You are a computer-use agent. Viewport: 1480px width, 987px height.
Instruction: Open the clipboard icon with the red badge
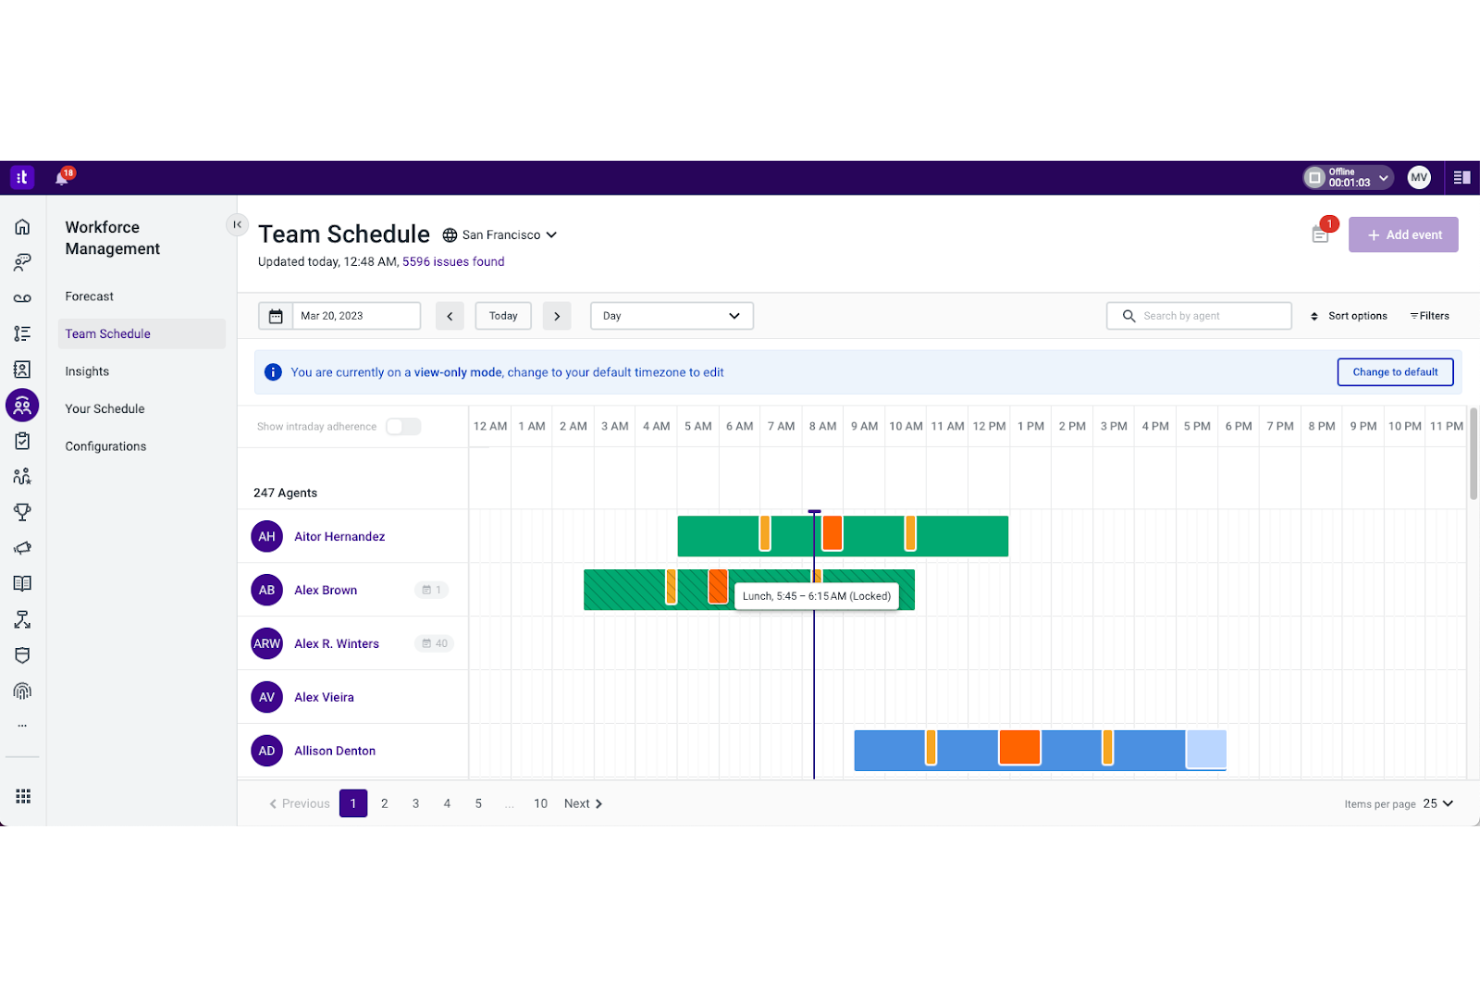tap(1319, 234)
